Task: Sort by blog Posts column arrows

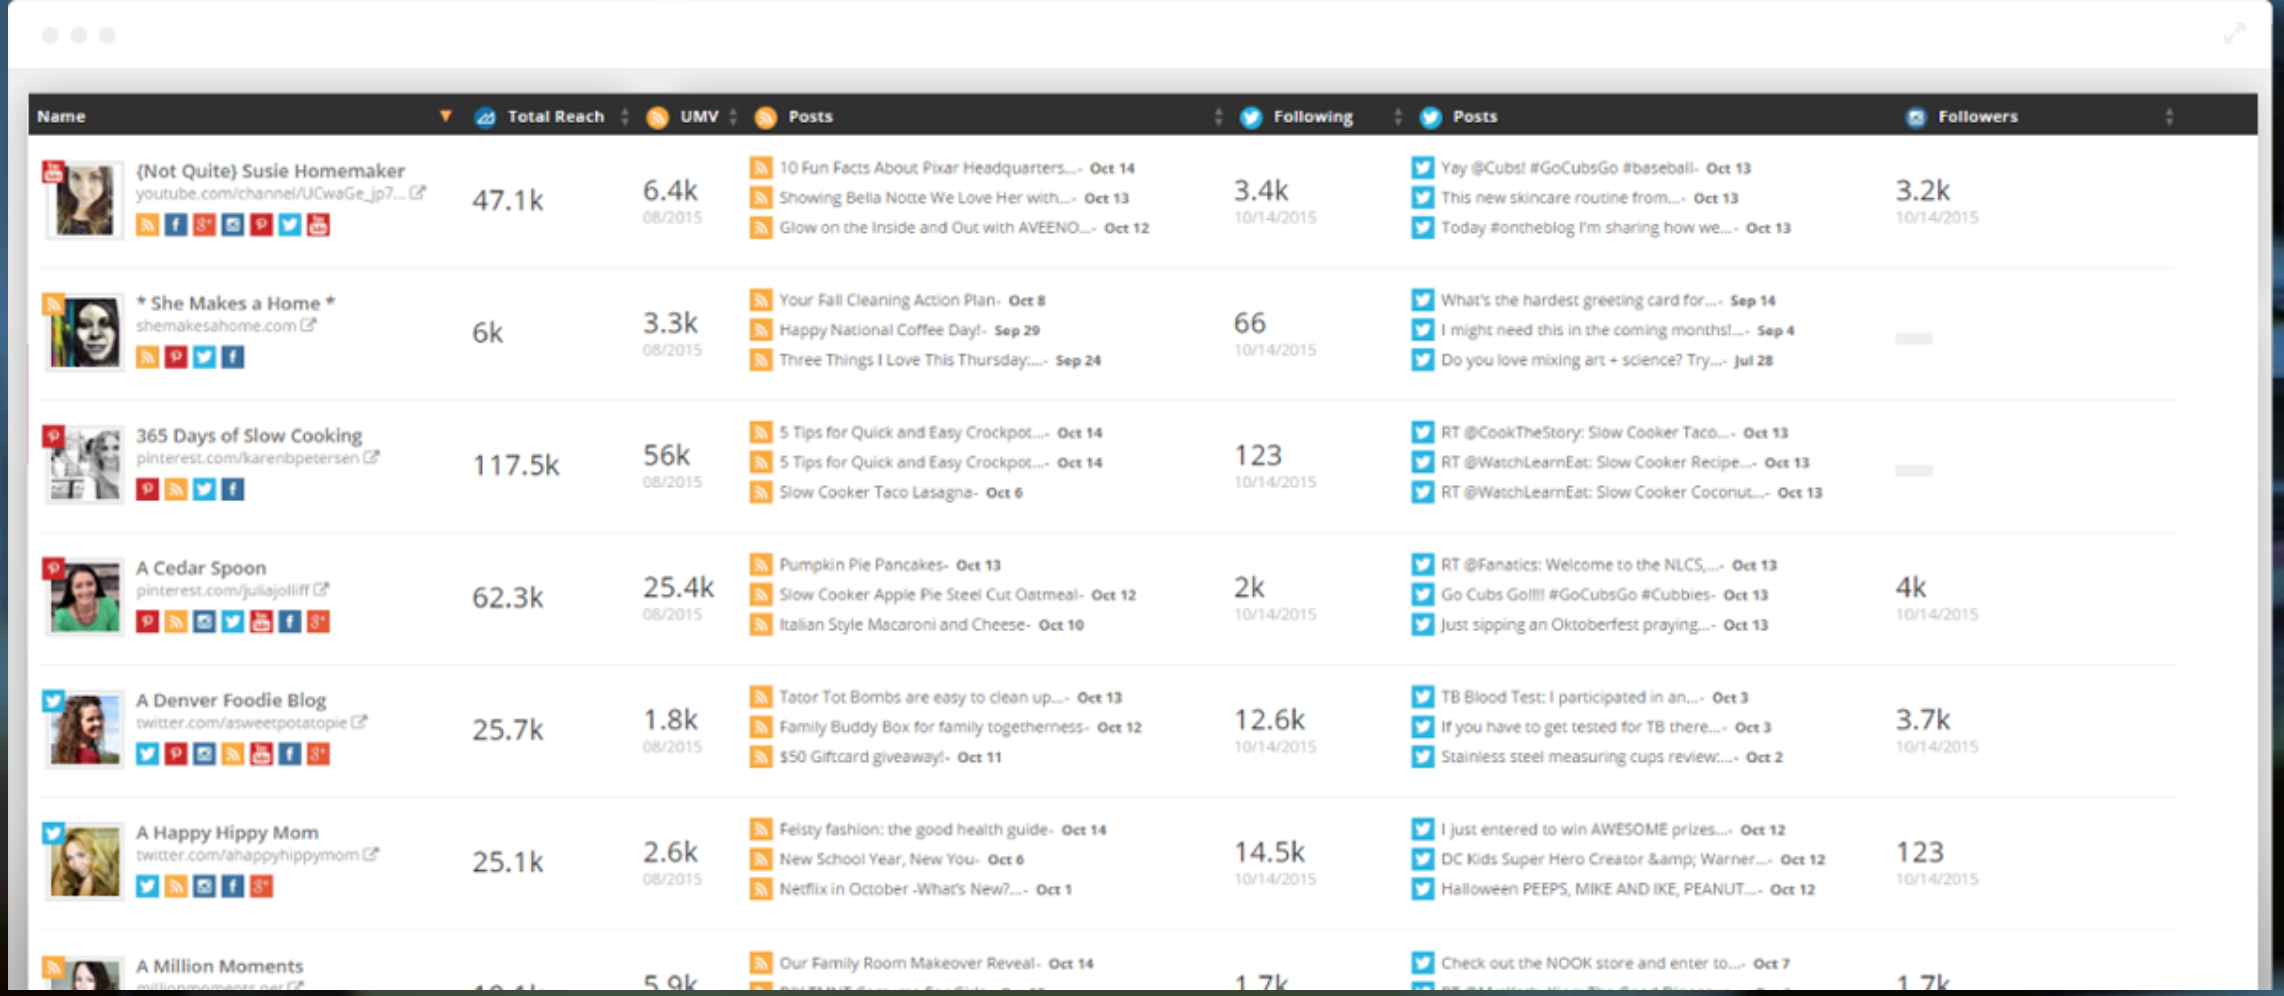Action: [x=1218, y=116]
